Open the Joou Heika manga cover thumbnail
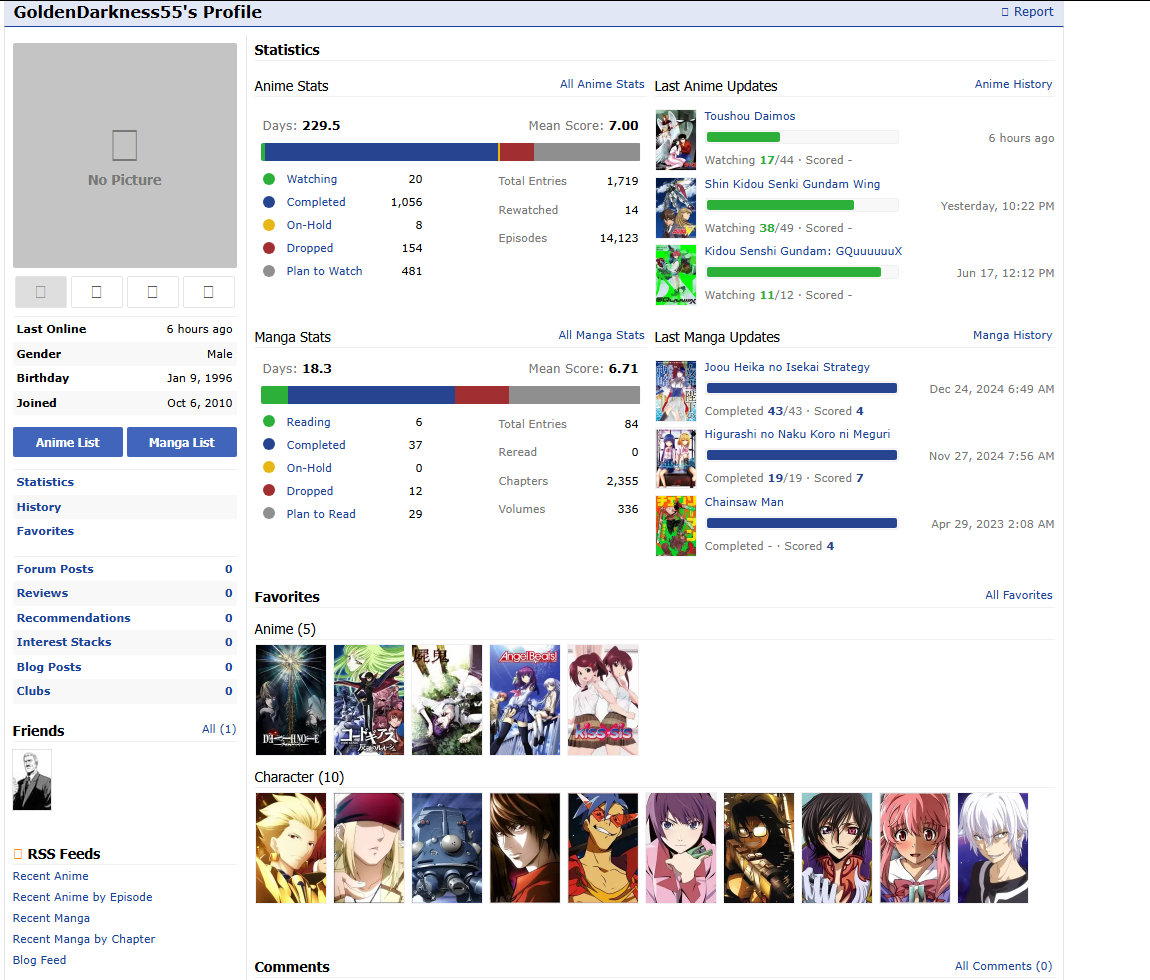 click(675, 391)
